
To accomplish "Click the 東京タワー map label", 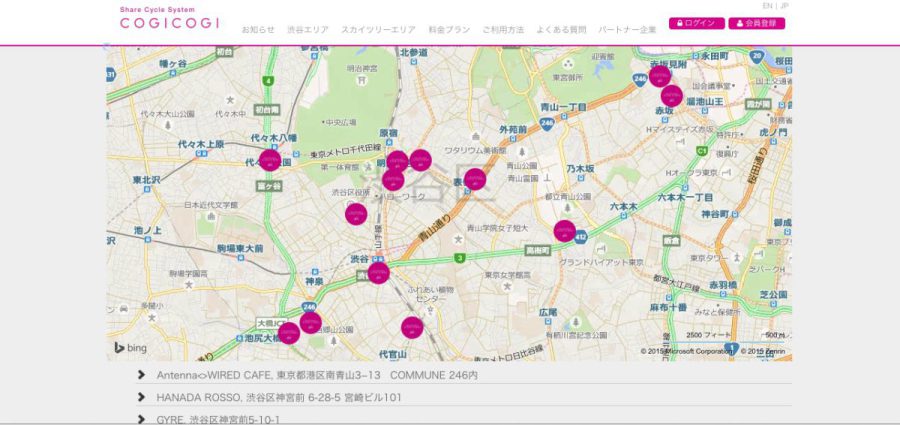I will (x=709, y=258).
